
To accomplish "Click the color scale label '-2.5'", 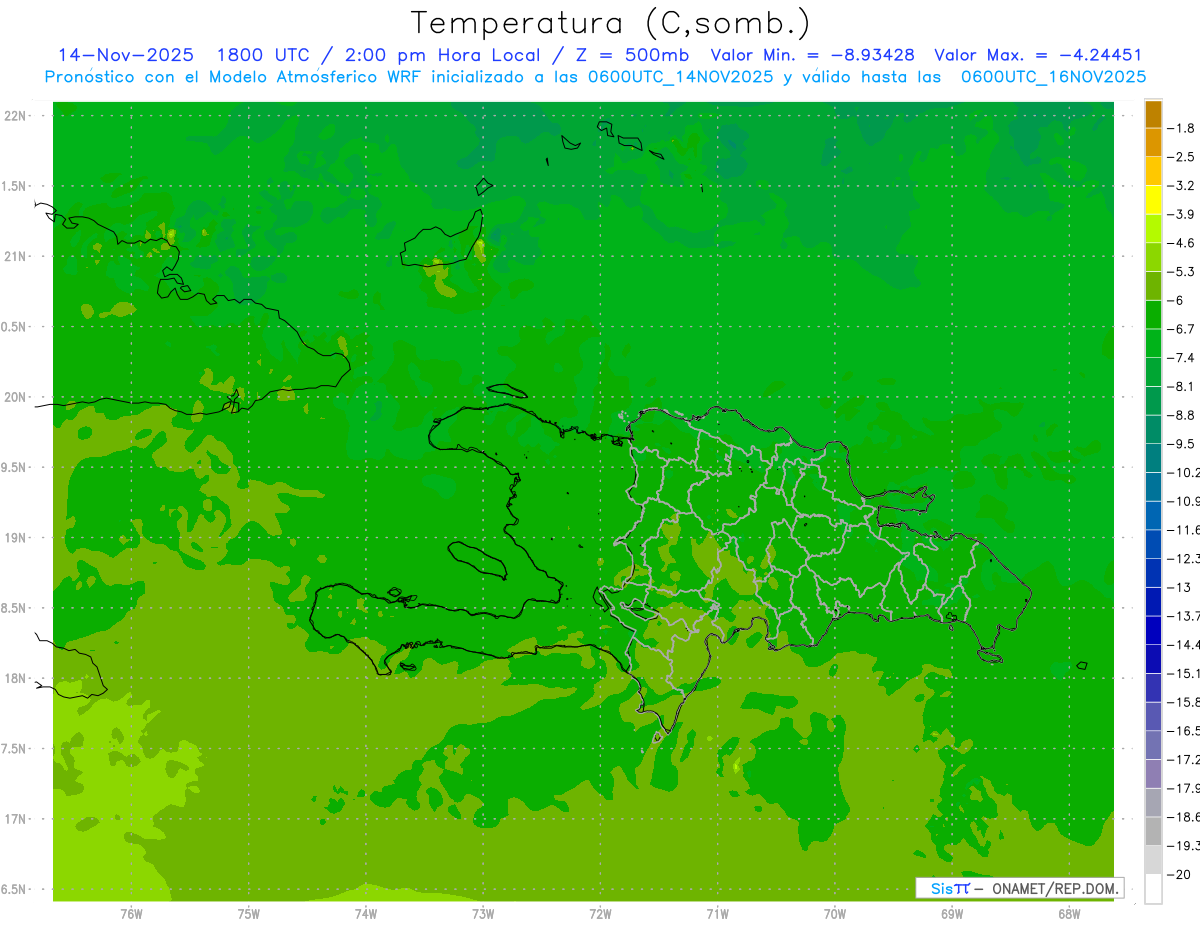I will click(x=1183, y=157).
